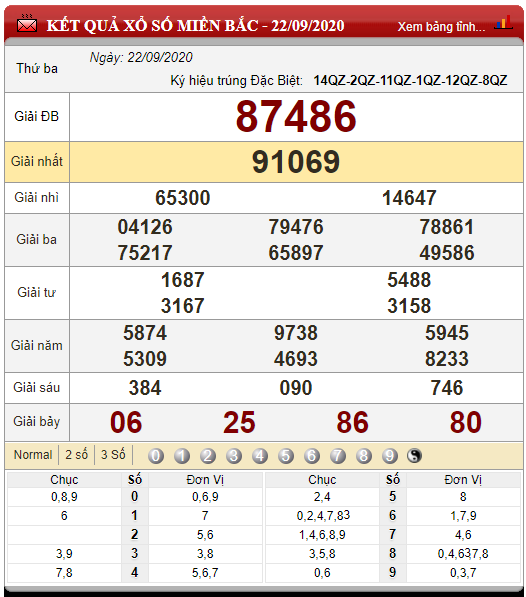Click the Thứ ba weekday label

(37, 69)
